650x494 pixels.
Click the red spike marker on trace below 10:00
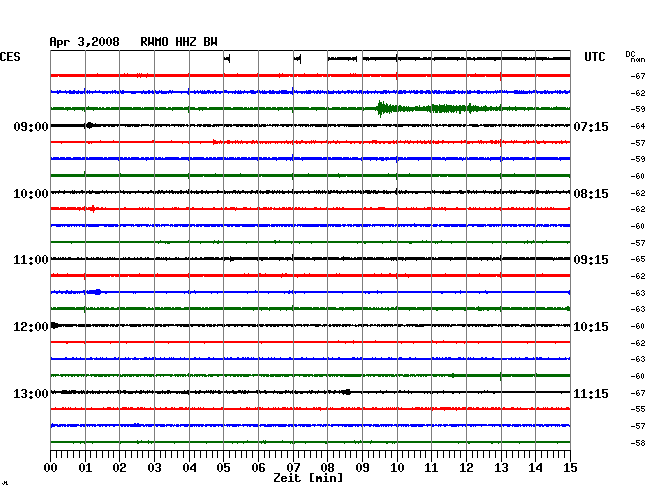(93, 208)
